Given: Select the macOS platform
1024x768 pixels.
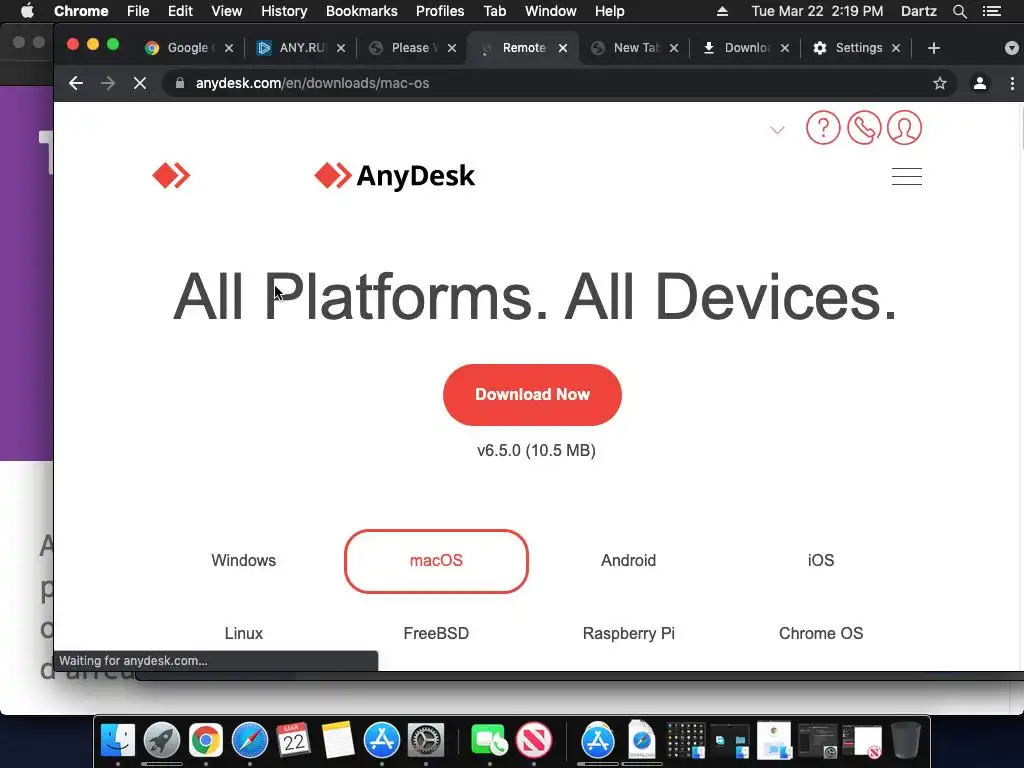Looking at the screenshot, I should click(x=436, y=561).
